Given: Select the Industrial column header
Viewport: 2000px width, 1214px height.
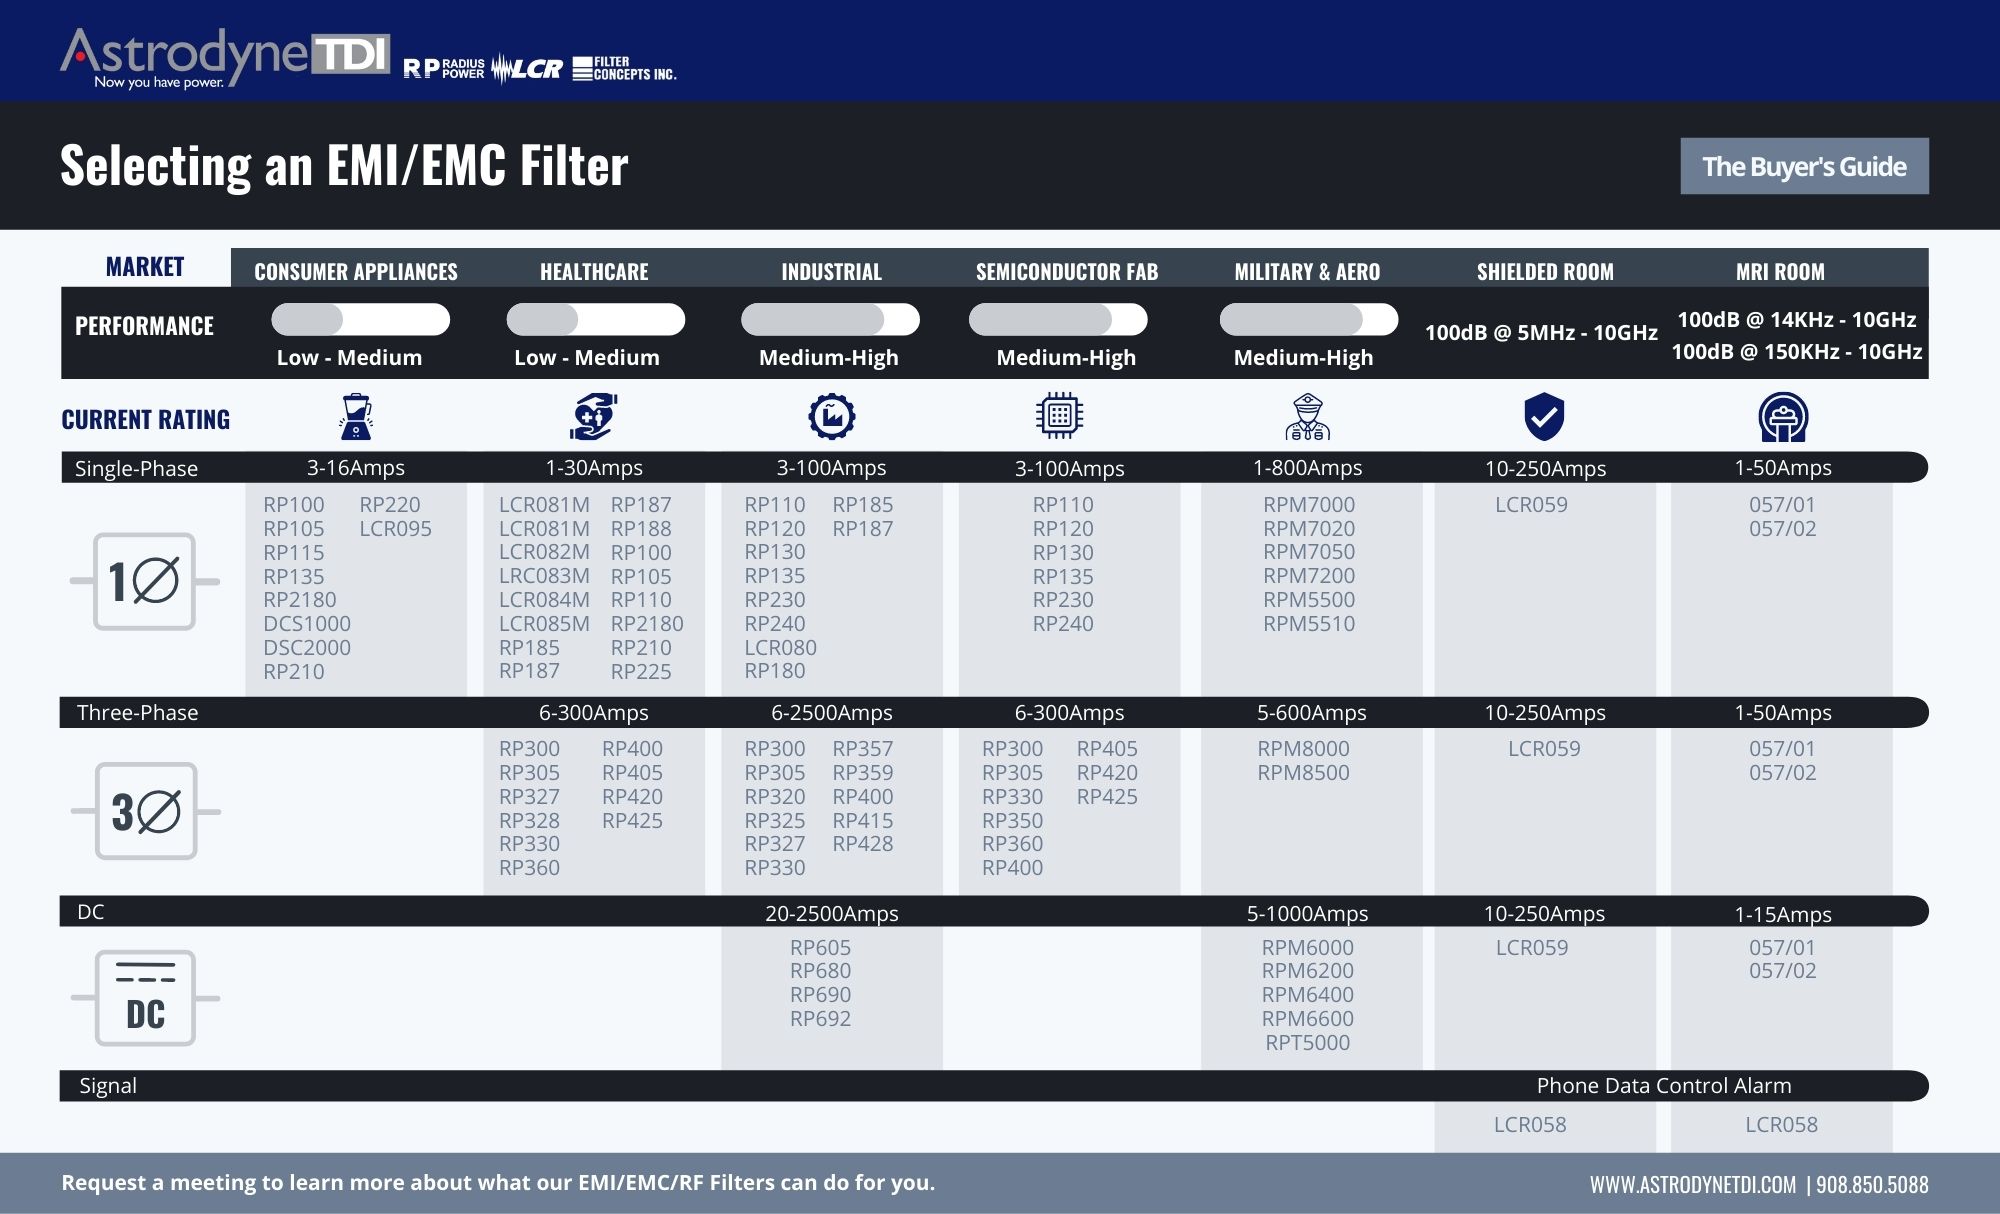Looking at the screenshot, I should pyautogui.click(x=832, y=271).
